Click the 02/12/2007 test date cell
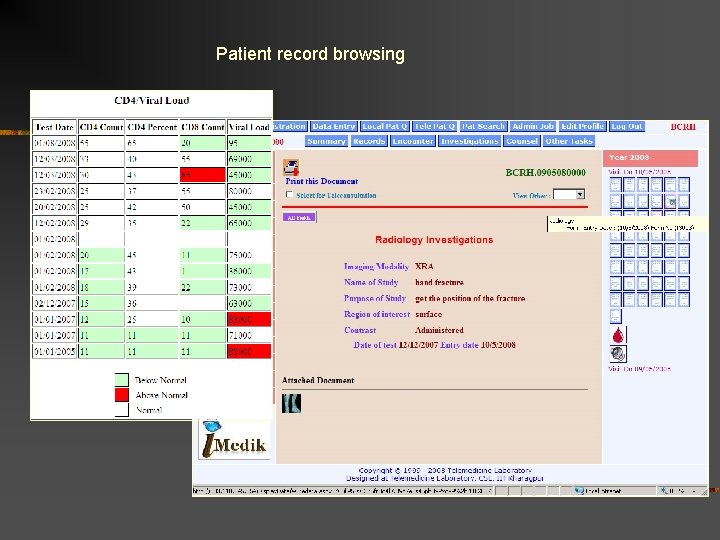 click(54, 303)
